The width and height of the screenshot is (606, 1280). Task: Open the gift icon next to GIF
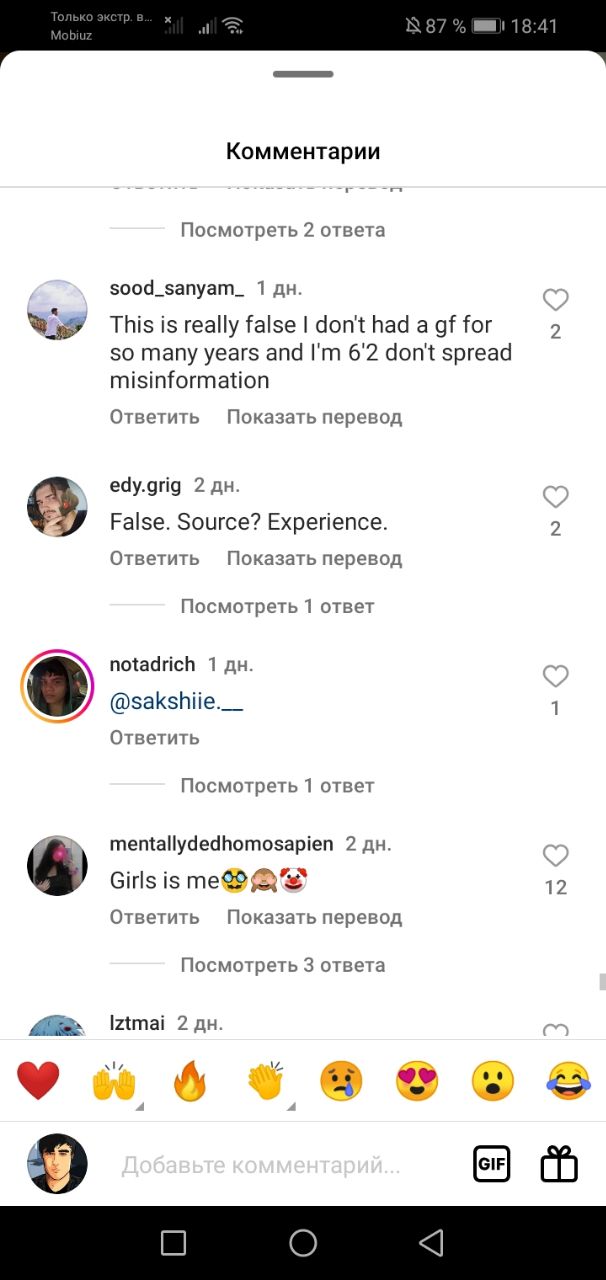559,1164
